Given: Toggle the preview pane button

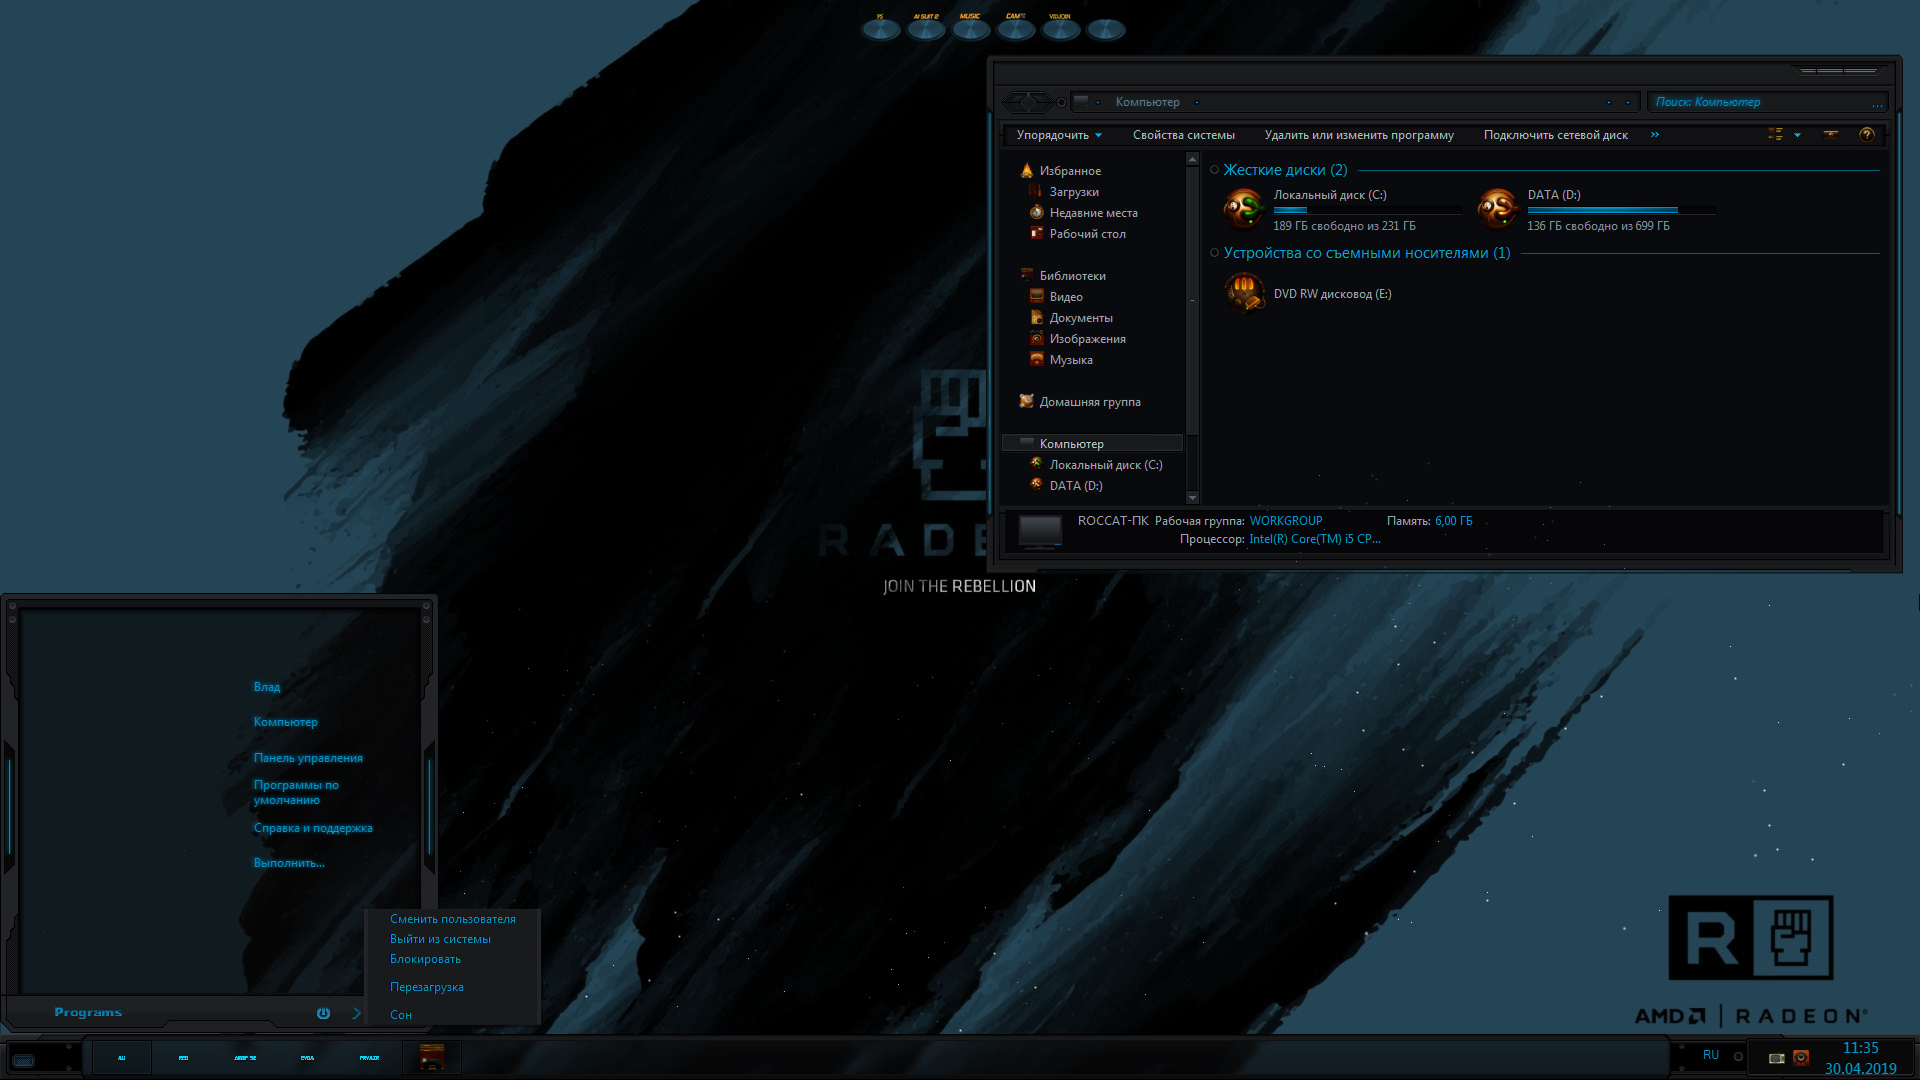Looking at the screenshot, I should click(1831, 134).
